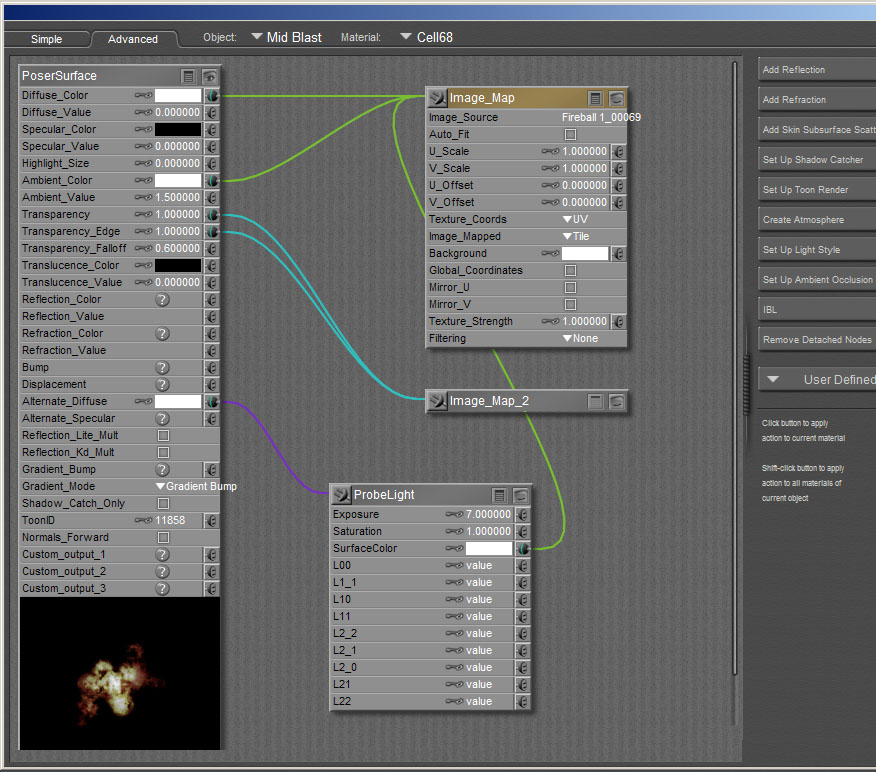This screenshot has width=876, height=772.
Task: Switch to the Advanced tab
Action: (x=133, y=39)
